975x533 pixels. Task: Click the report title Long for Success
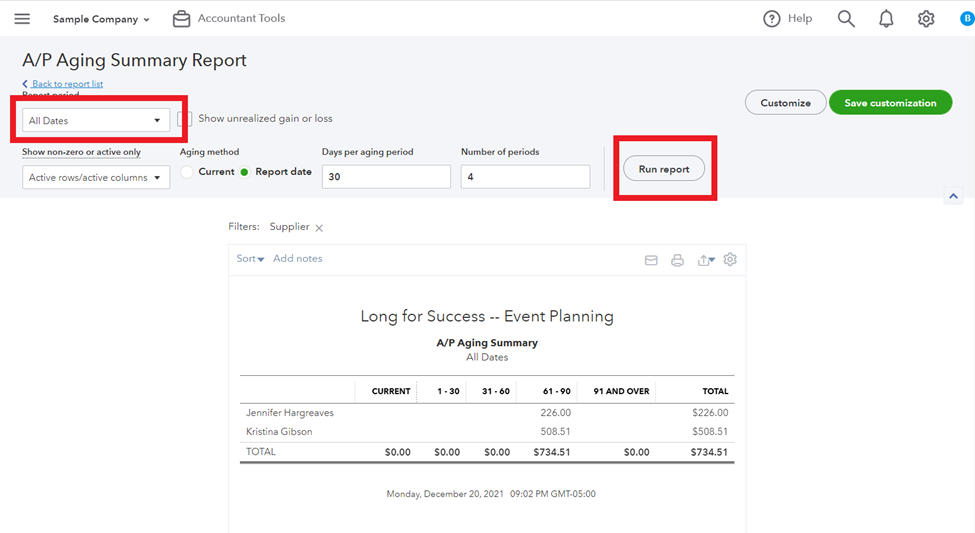click(487, 316)
